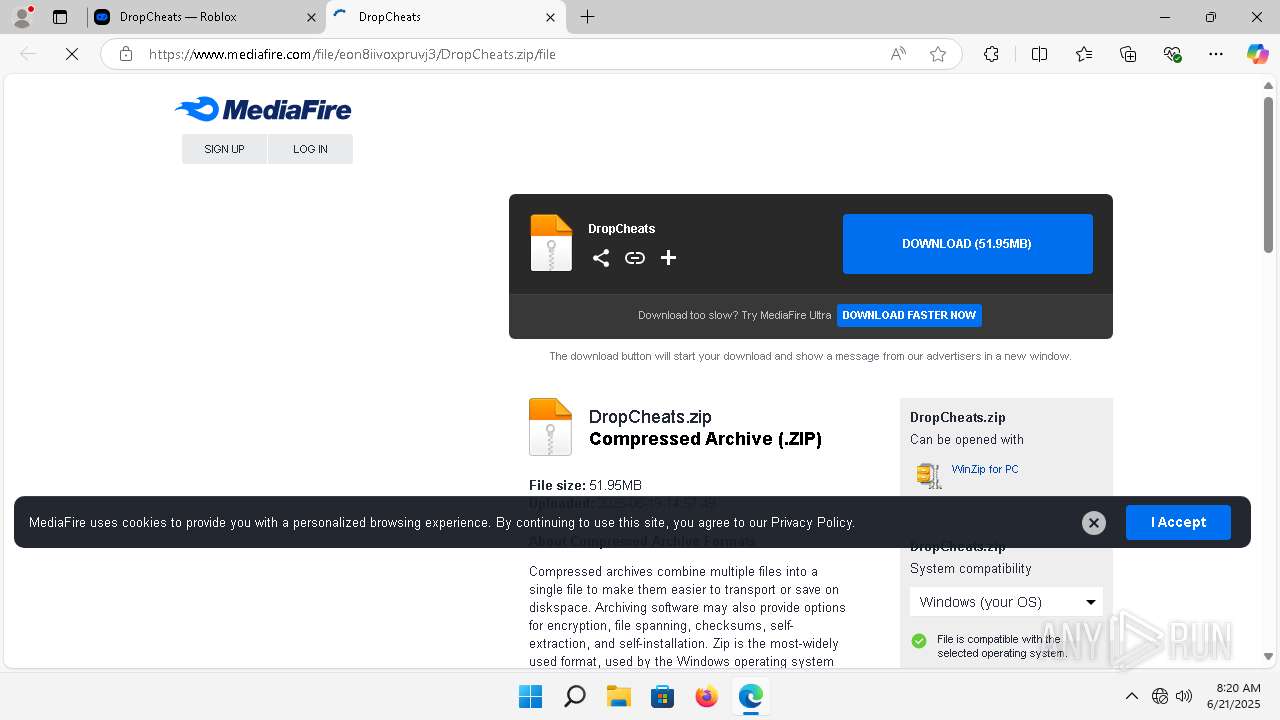Open File Explorer from taskbar
Image resolution: width=1280 pixels, height=720 pixels.
coord(618,696)
